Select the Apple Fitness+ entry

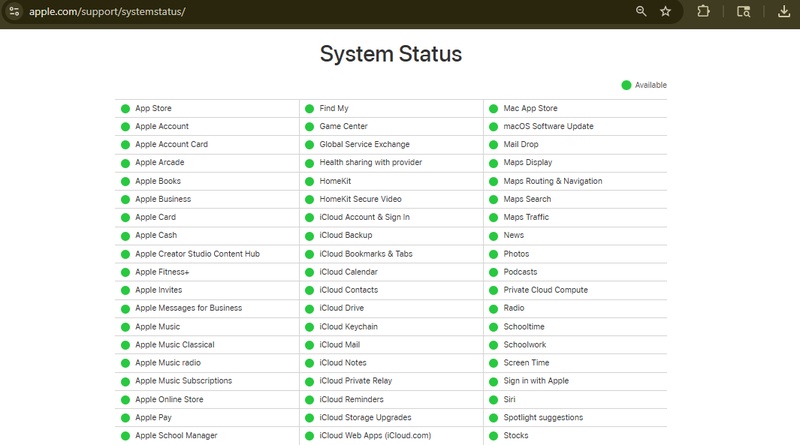[x=162, y=272]
